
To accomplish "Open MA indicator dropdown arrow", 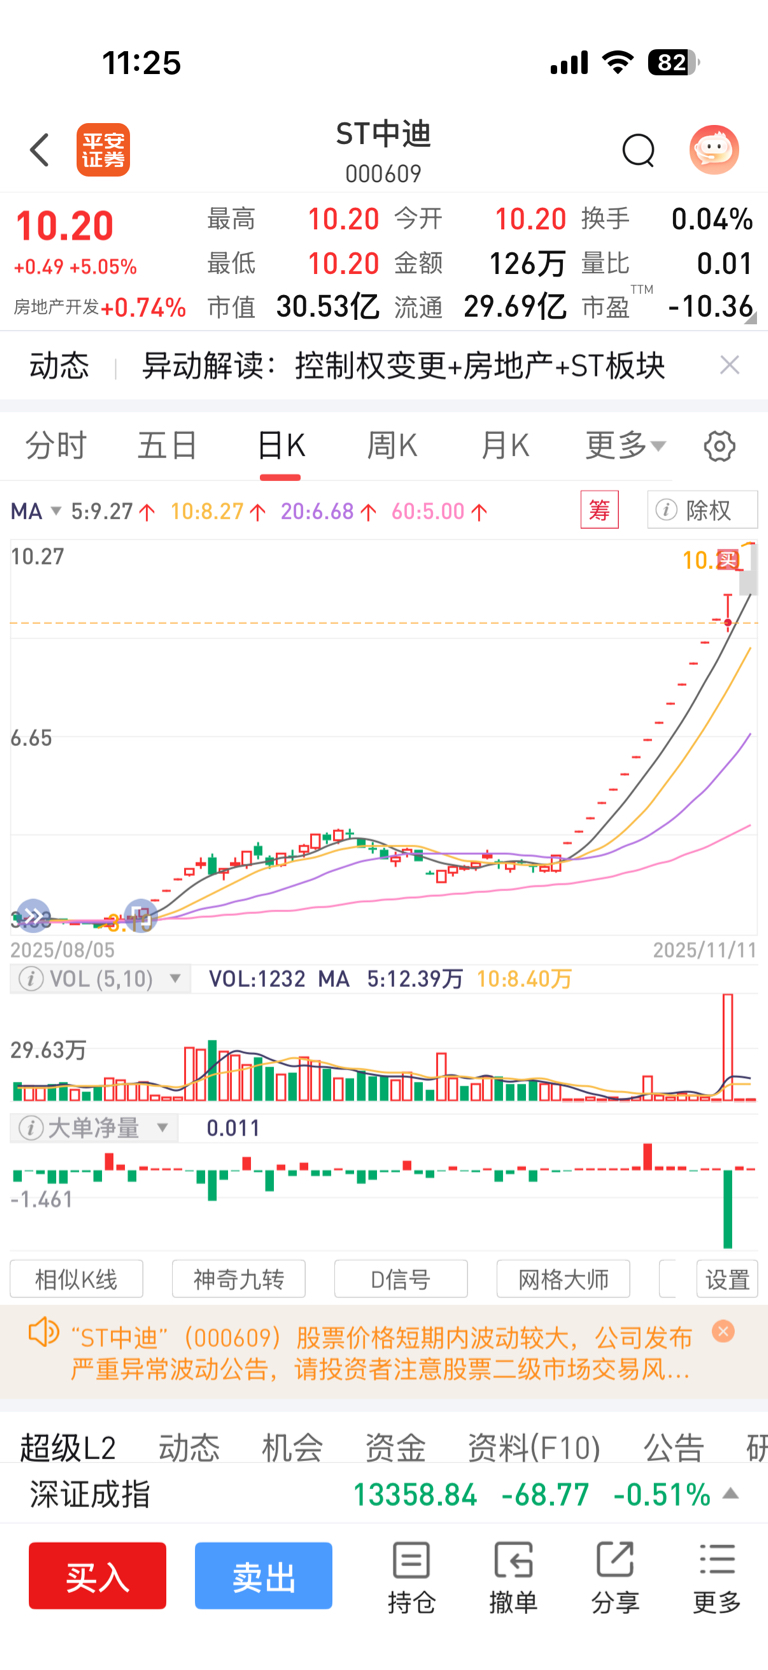I will coord(56,511).
